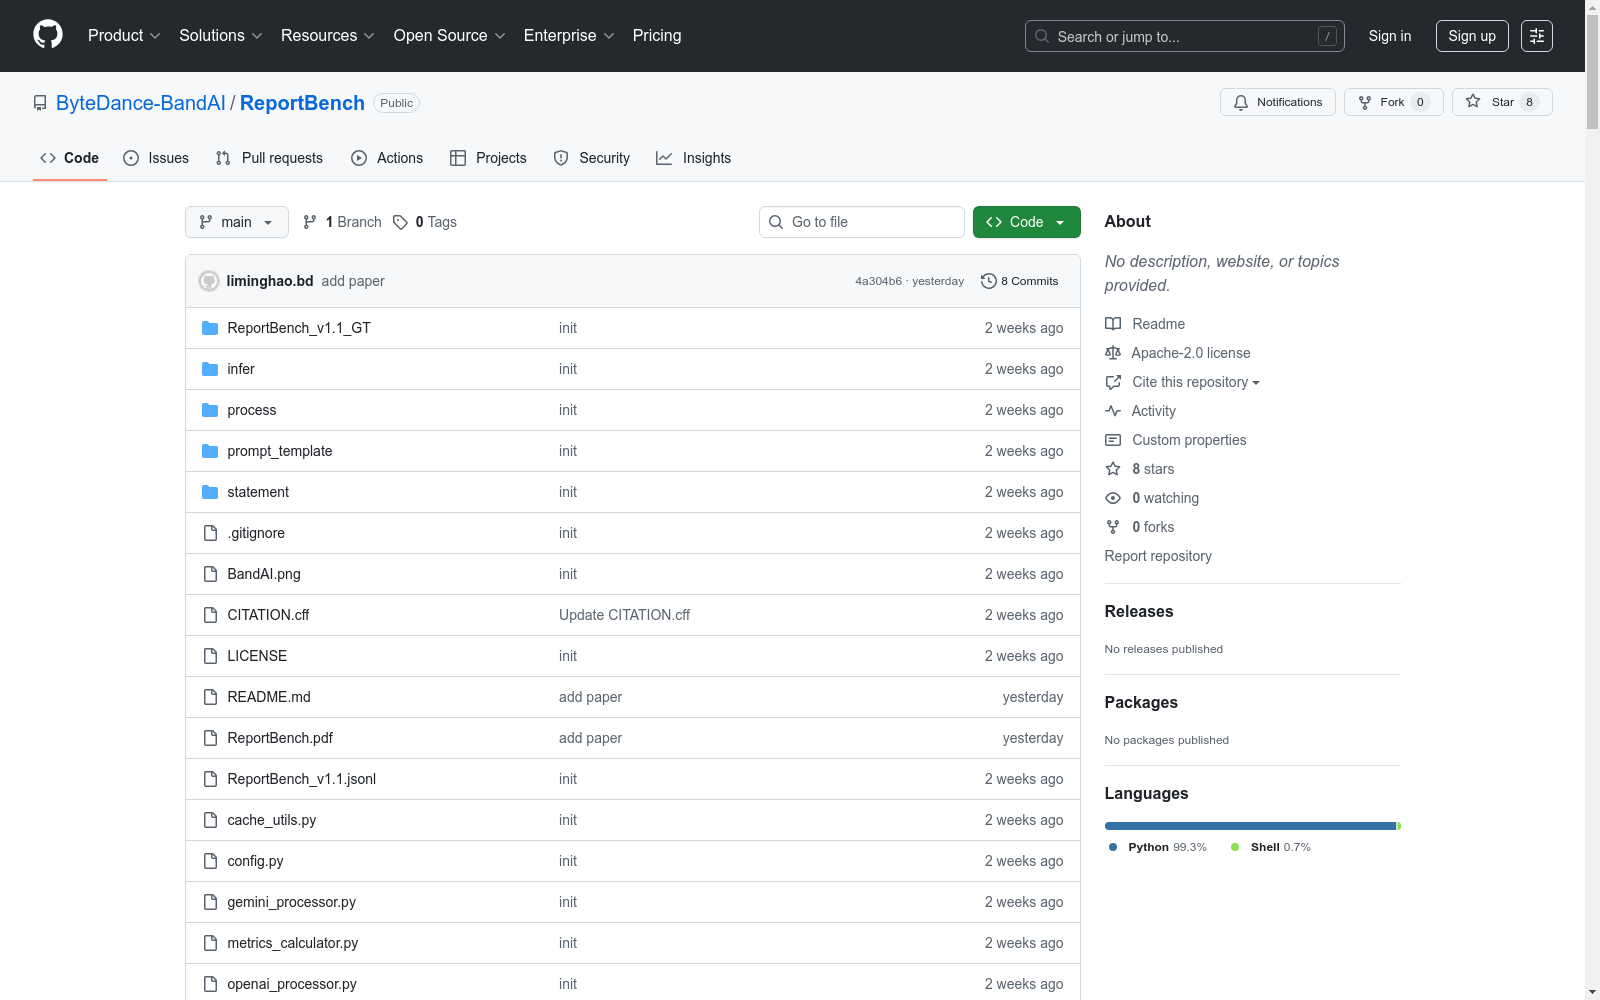Fork the ReportBench repository
The height and width of the screenshot is (1000, 1600).
pyautogui.click(x=1394, y=102)
